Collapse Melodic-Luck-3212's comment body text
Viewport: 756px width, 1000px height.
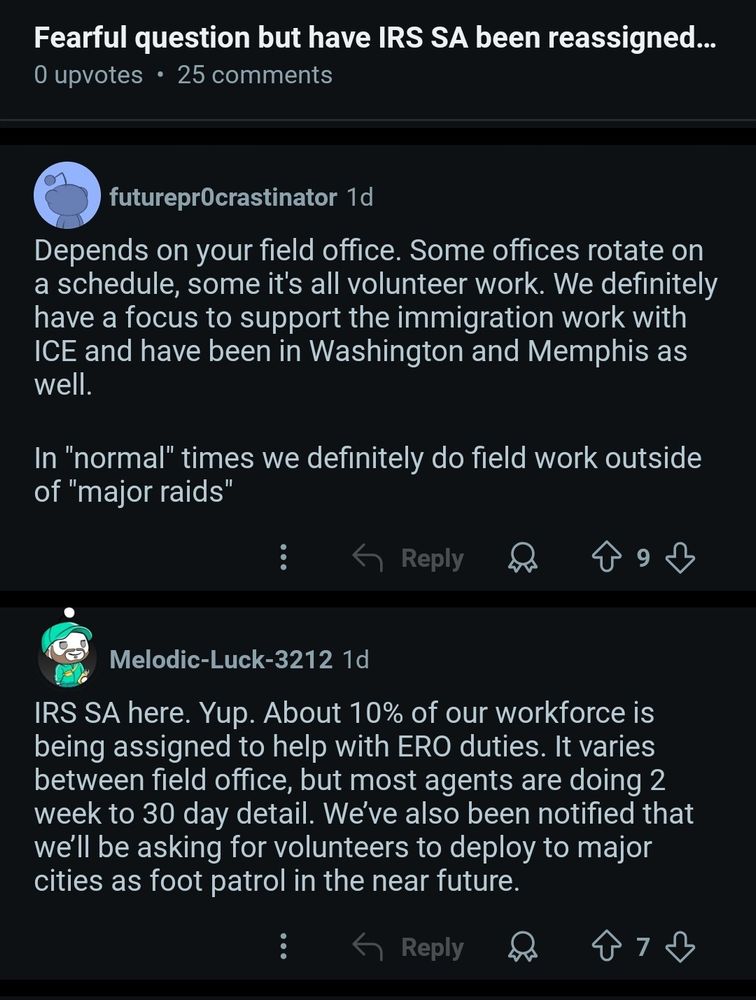364,797
